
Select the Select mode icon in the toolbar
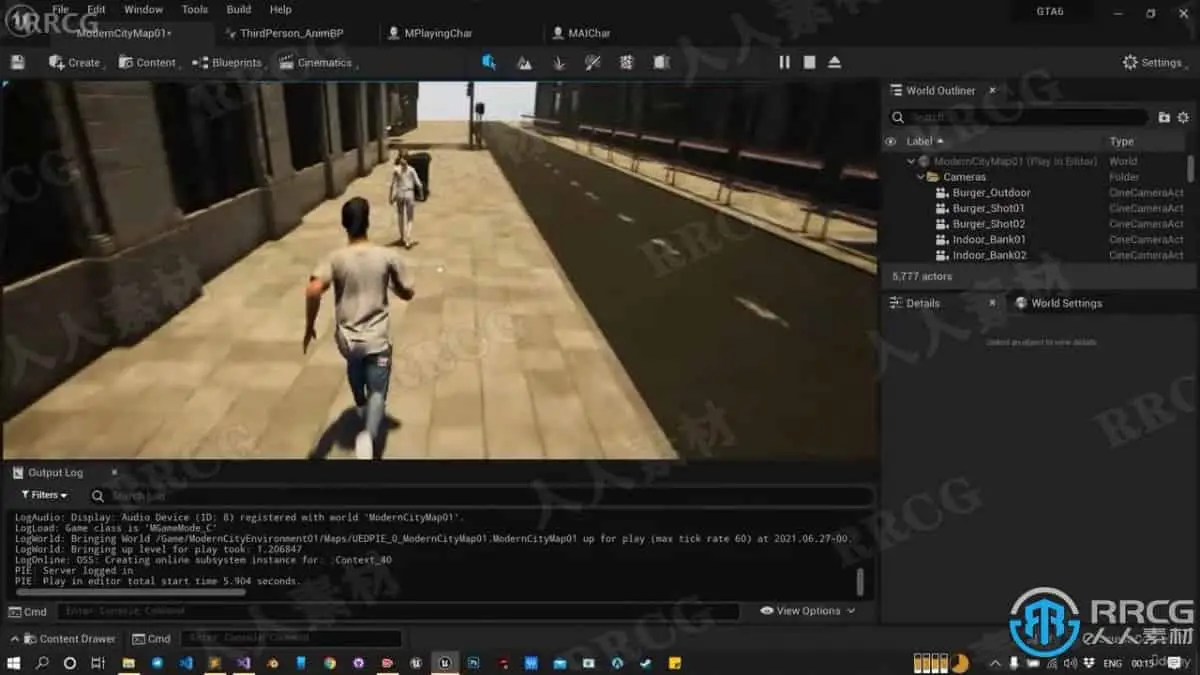tap(489, 62)
